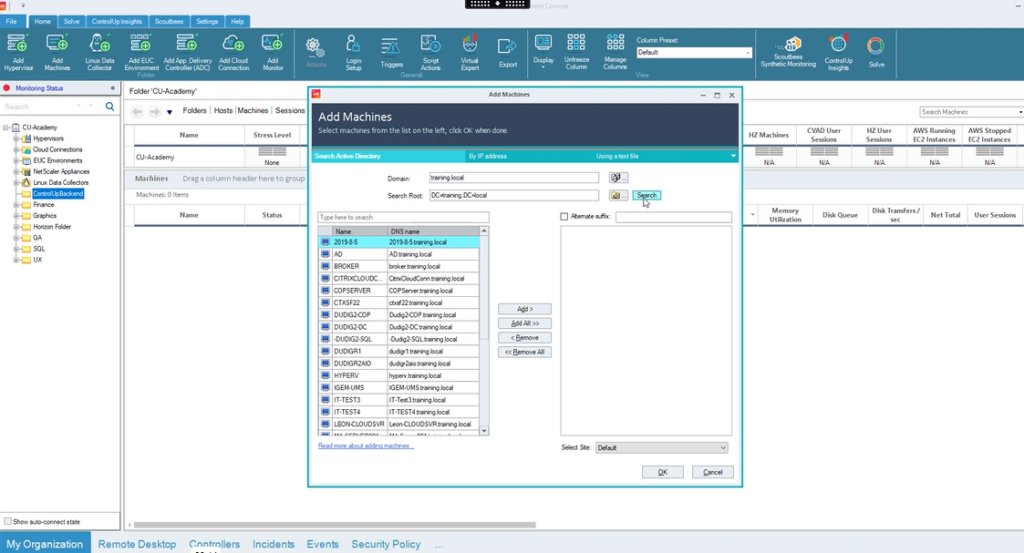Click the Add Monitor icon
Image resolution: width=1024 pixels, height=553 pixels.
(x=272, y=52)
